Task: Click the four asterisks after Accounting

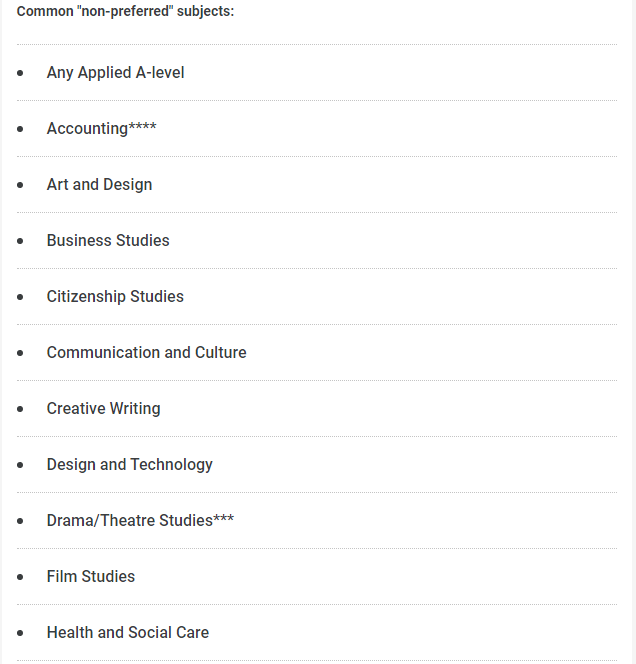Action: (x=143, y=127)
